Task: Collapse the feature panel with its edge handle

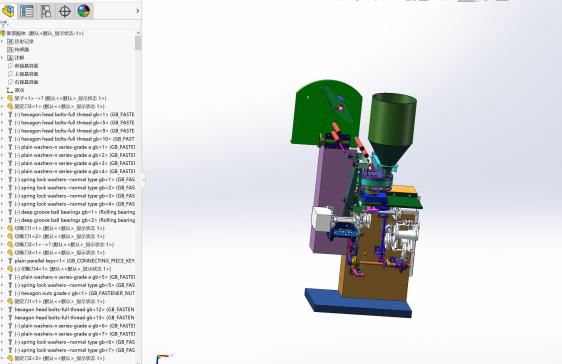Action: point(143,180)
